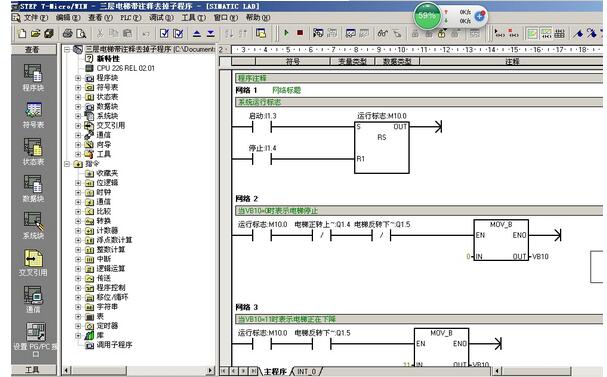Viewport: 607px width, 377px height.
Task: Open a project using the folder icon
Action: (35, 34)
